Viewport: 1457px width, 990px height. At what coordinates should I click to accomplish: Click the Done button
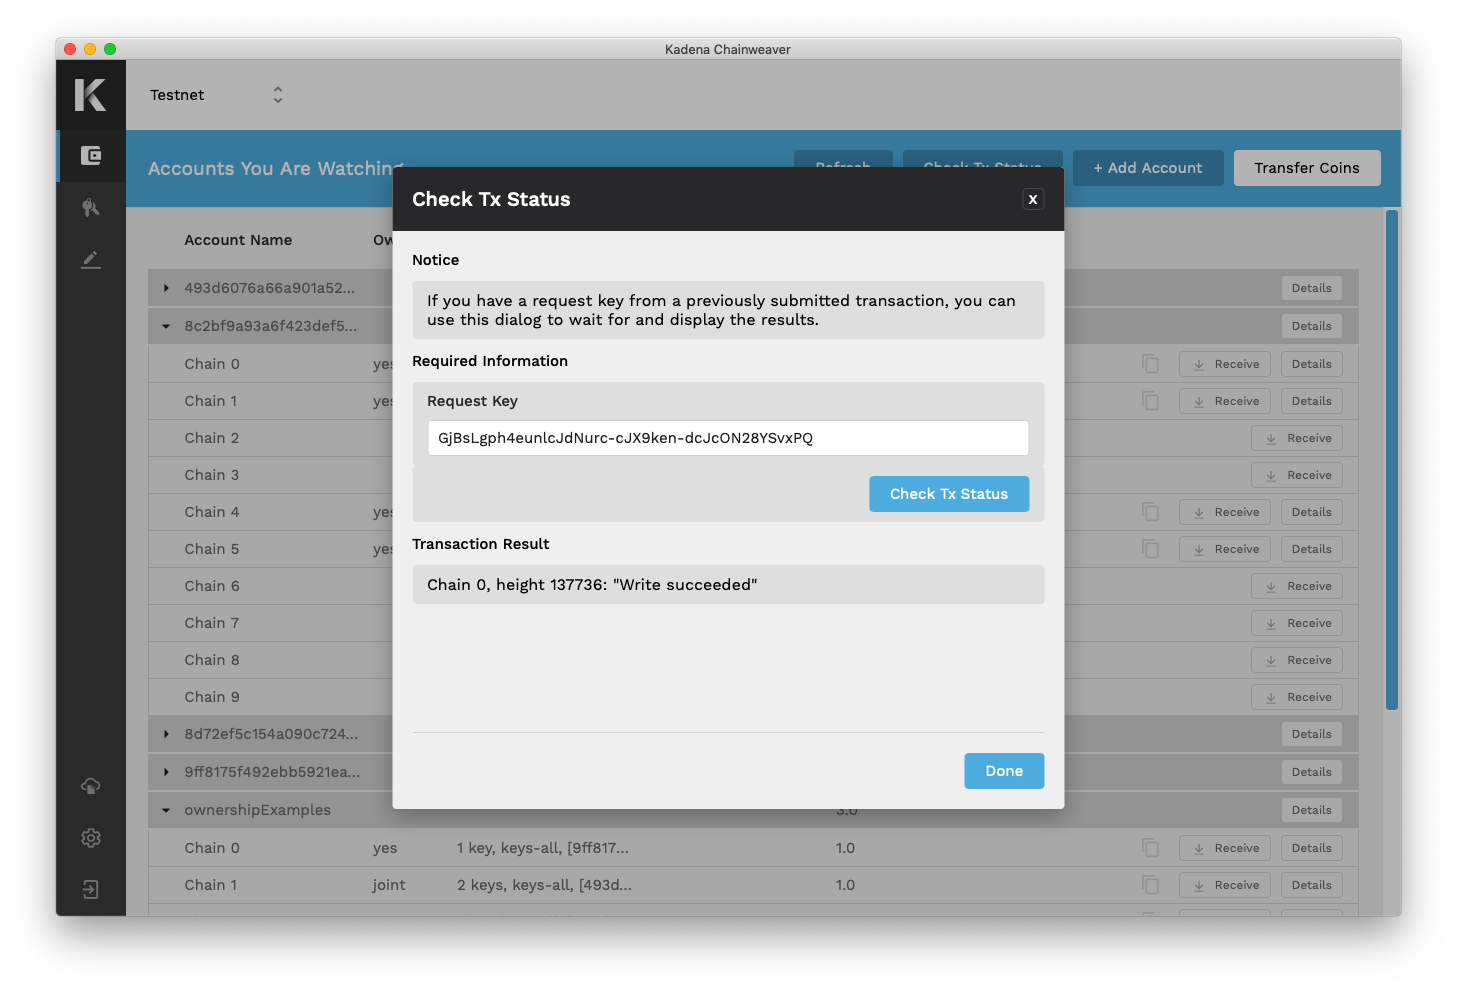click(x=1004, y=771)
